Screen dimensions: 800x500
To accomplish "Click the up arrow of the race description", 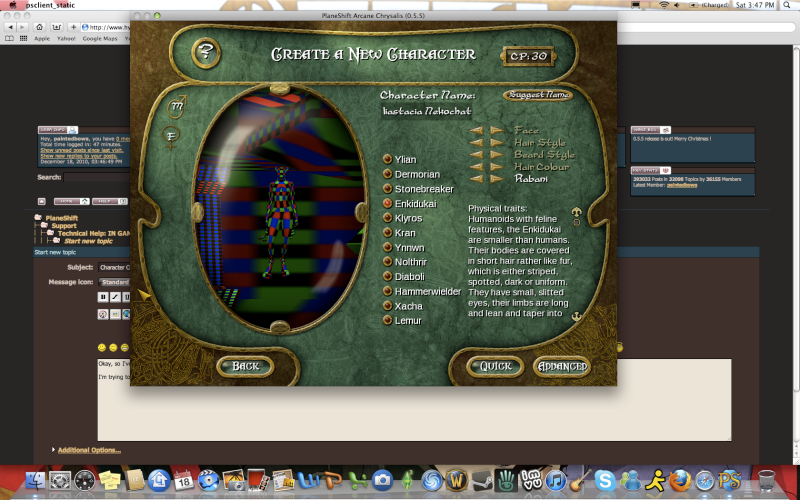I will point(577,212).
